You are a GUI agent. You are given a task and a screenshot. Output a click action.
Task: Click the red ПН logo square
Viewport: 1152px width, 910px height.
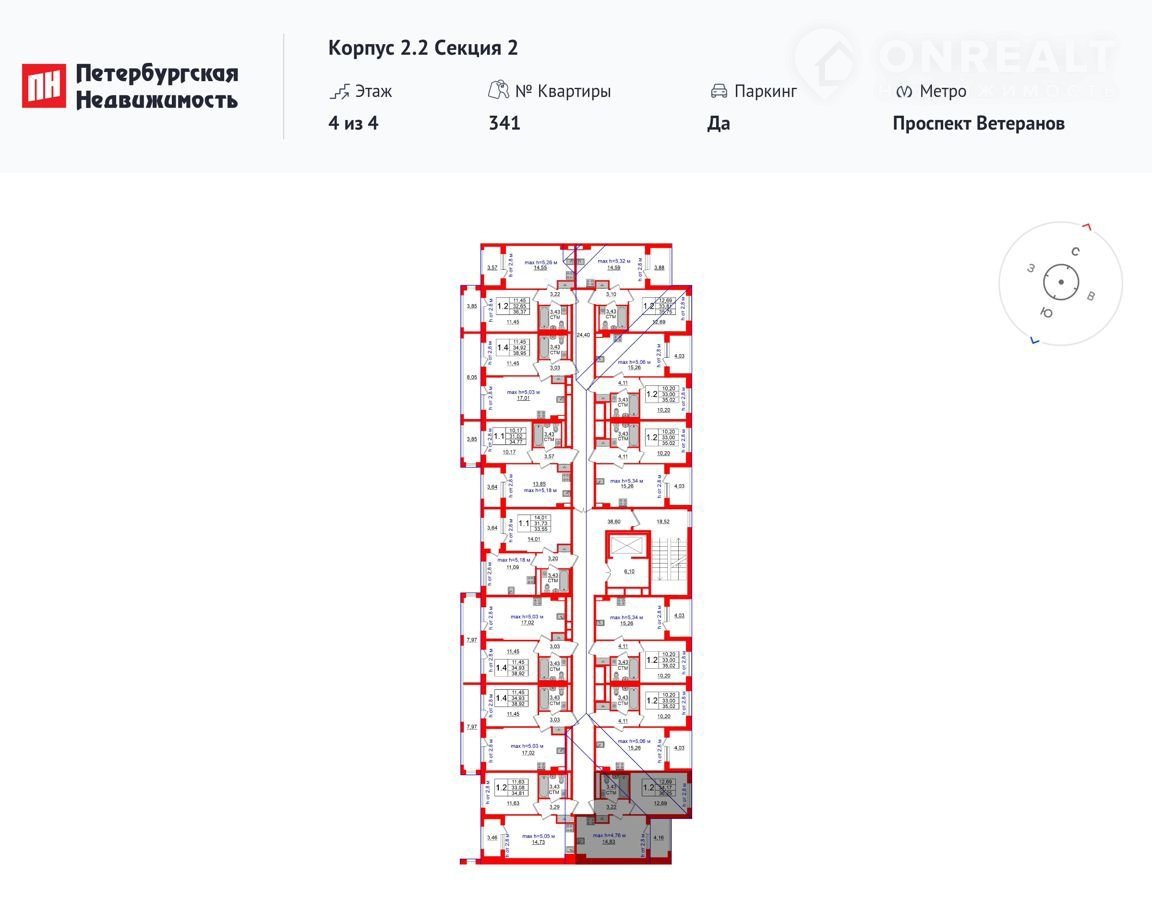point(43,86)
